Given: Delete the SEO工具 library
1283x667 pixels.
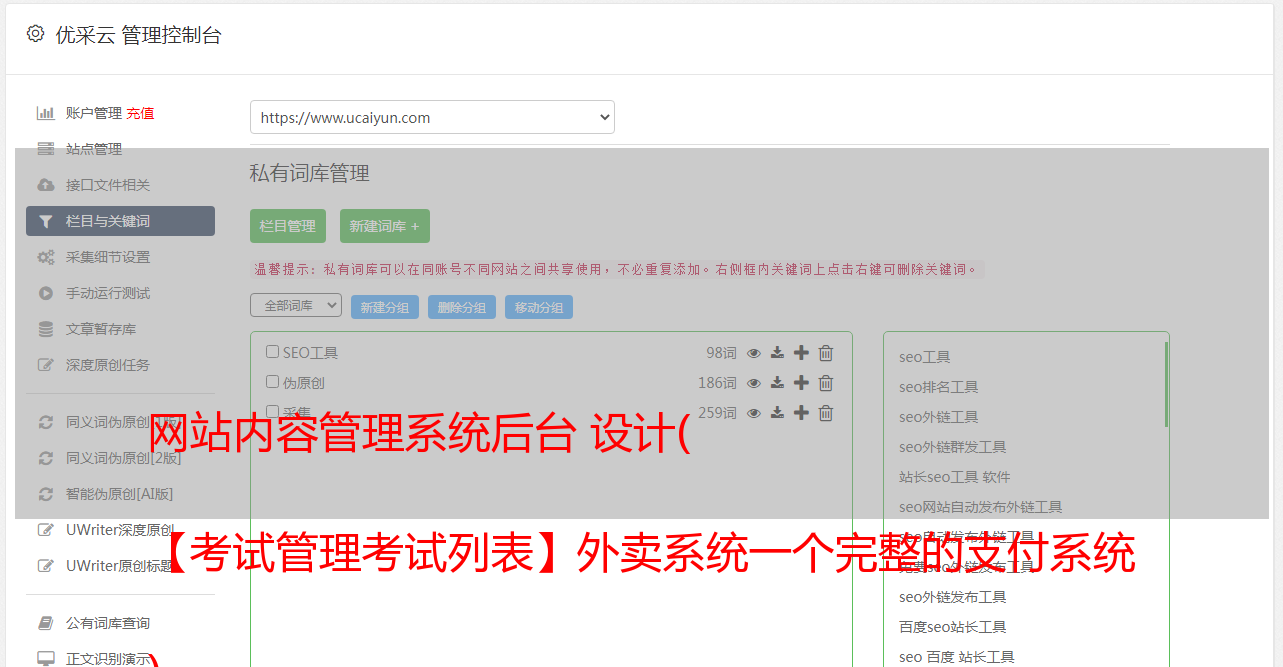Looking at the screenshot, I should [x=826, y=353].
